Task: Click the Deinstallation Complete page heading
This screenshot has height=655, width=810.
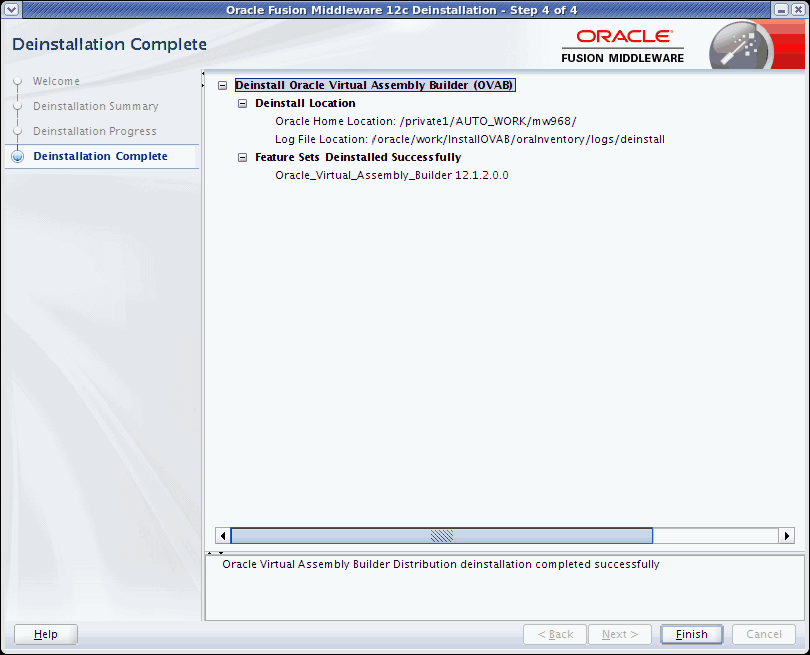Action: 110,44
